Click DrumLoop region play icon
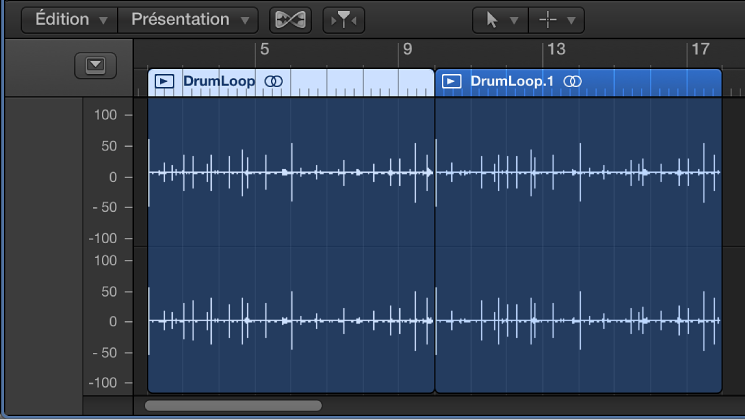This screenshot has height=420, width=746. [x=164, y=81]
